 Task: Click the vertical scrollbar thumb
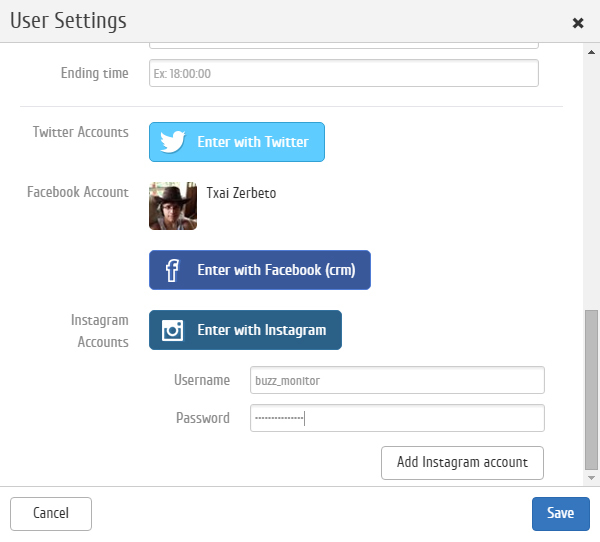tap(591, 388)
